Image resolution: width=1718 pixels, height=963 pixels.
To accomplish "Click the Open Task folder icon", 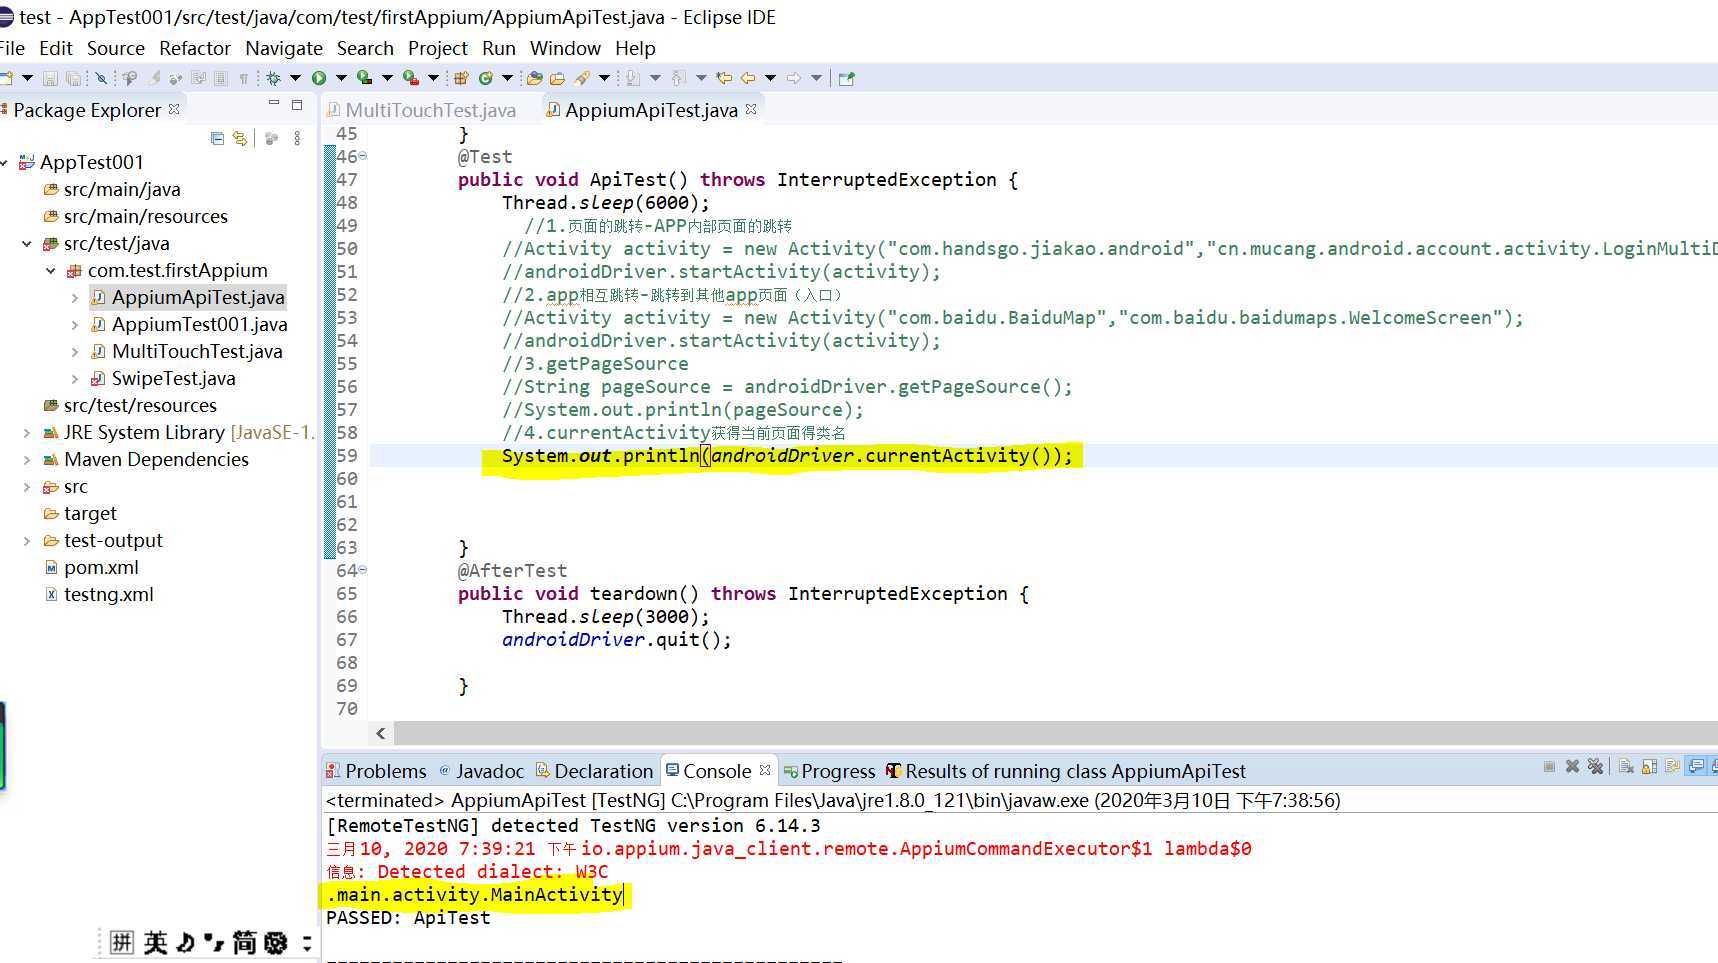I will [x=557, y=78].
